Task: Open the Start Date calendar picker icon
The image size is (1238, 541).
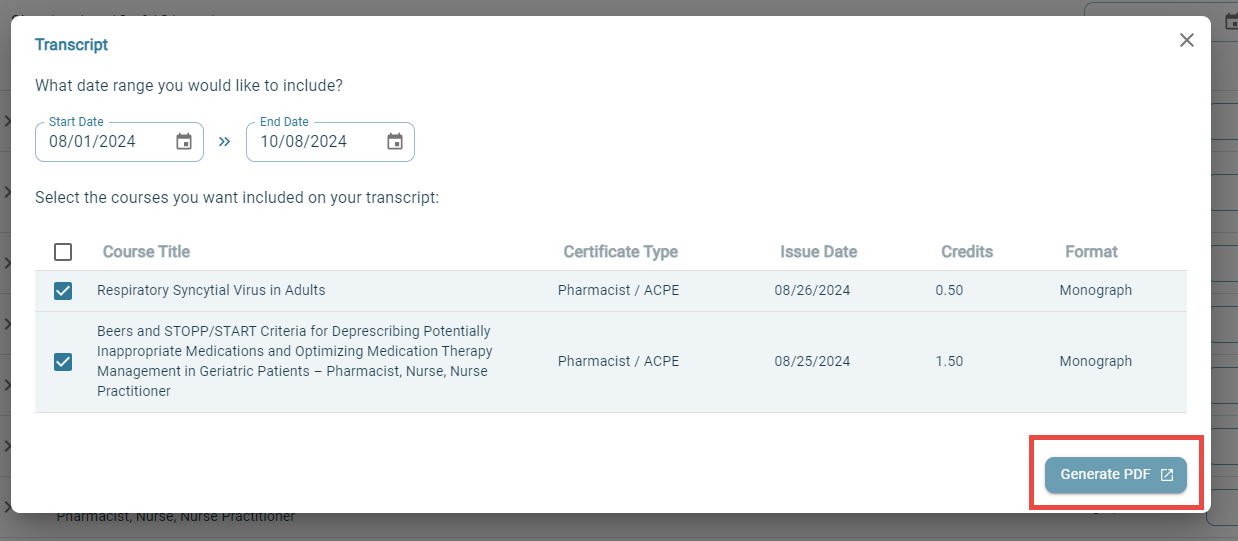Action: 184,141
